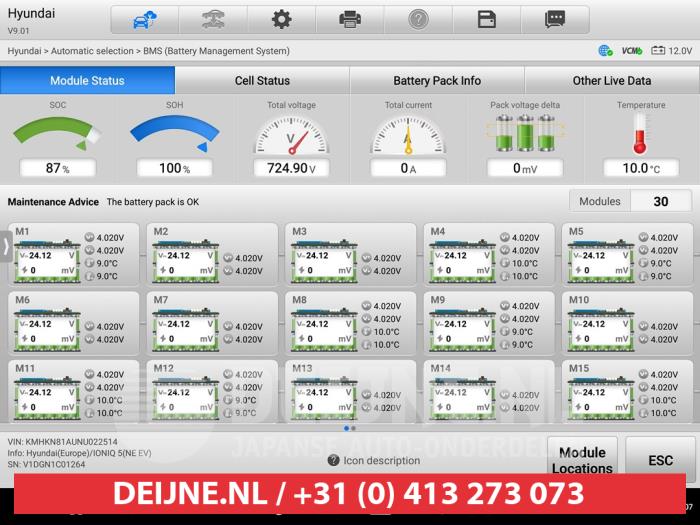700x525 pixels.
Task: Click 'The battery pack is OK' text
Action: click(x=153, y=202)
